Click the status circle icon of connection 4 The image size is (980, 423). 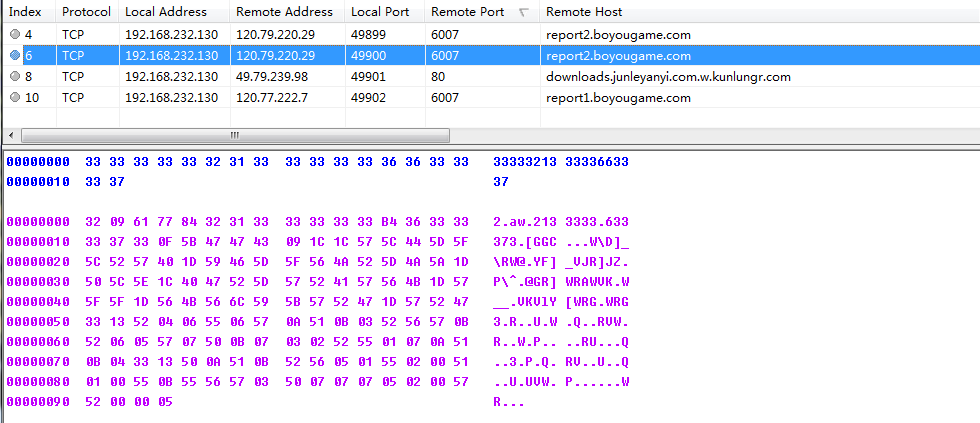[15, 35]
